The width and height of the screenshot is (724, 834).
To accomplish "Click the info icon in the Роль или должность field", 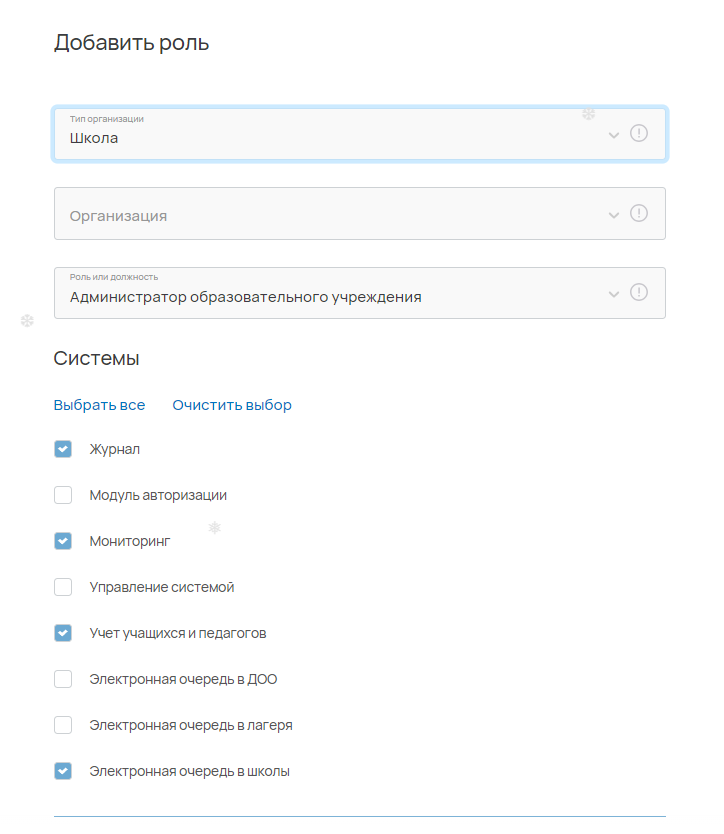I will pyautogui.click(x=638, y=292).
